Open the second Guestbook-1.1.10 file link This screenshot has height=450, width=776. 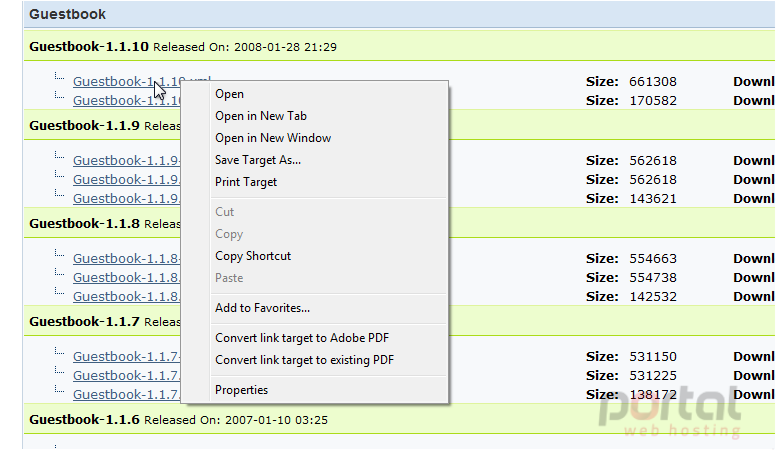(x=127, y=100)
